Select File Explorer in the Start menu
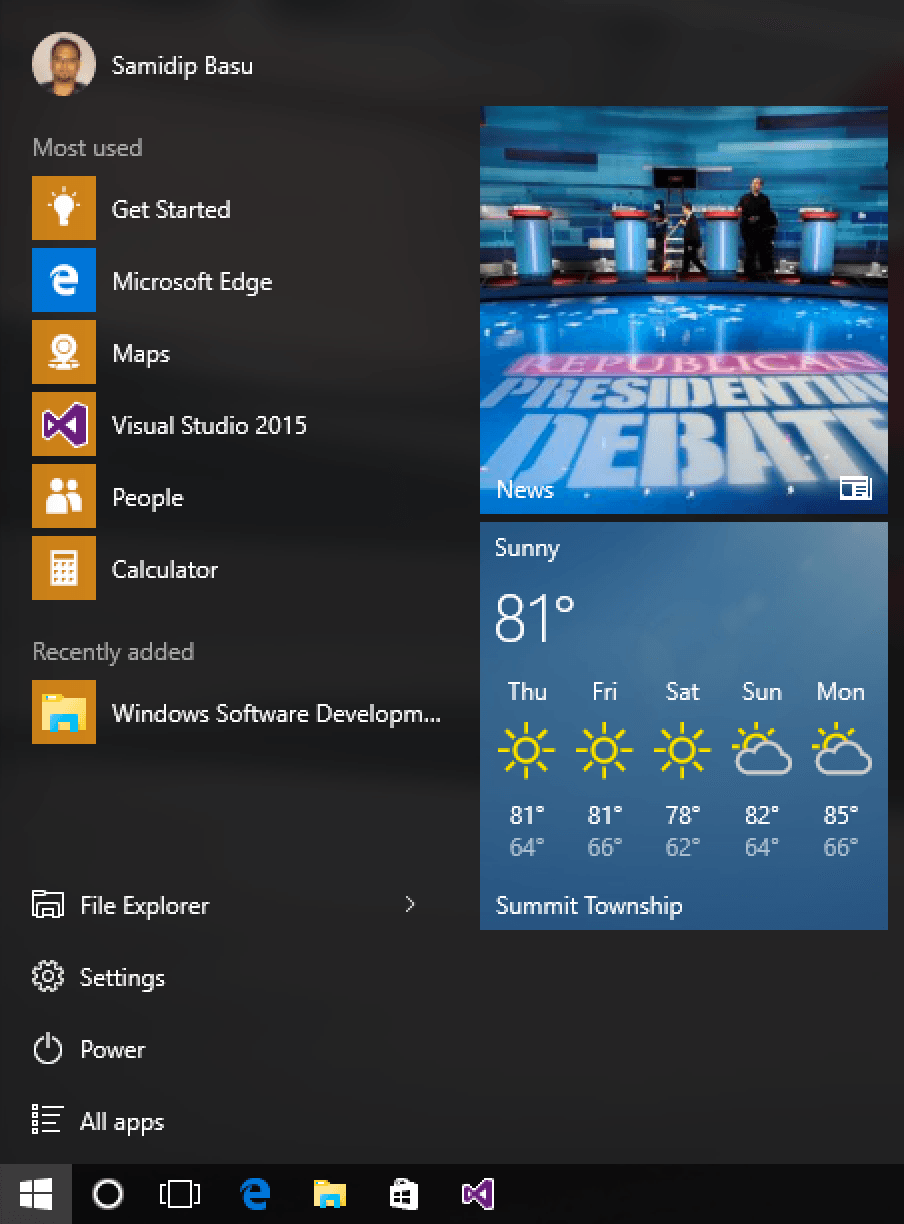The width and height of the screenshot is (904, 1224). pos(144,904)
